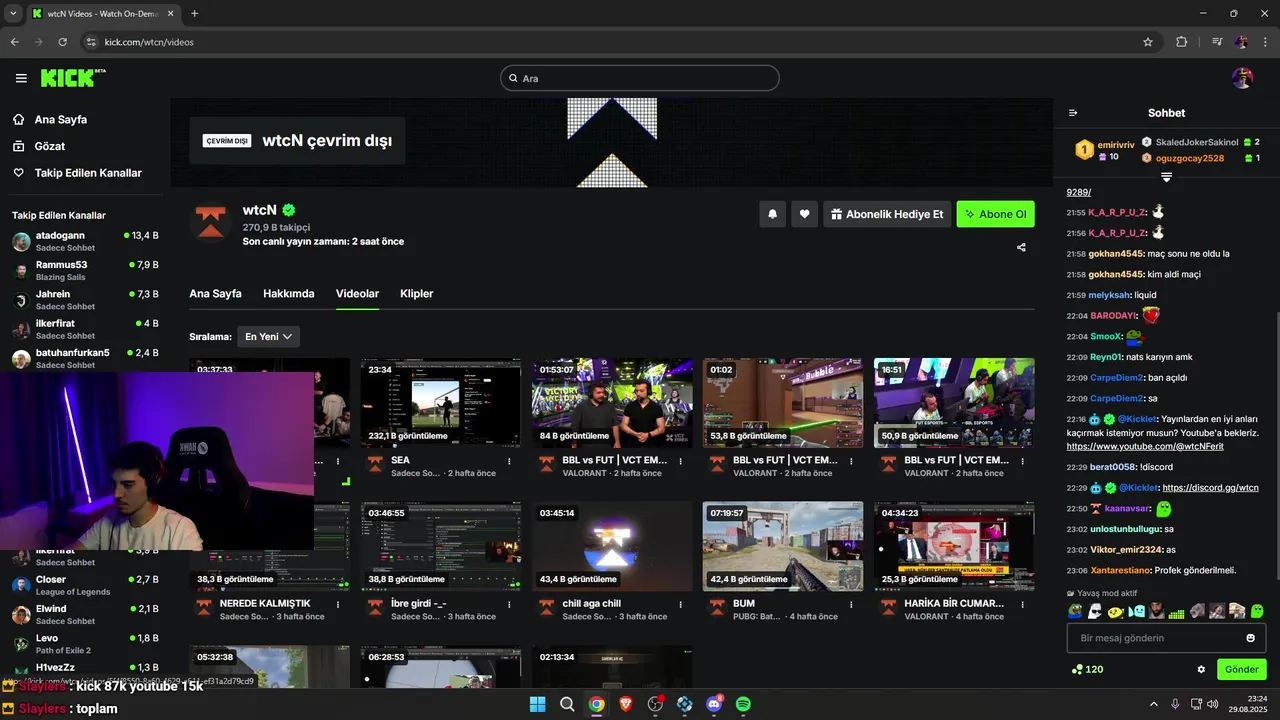Open Rammus53 followed channel

tap(85, 271)
